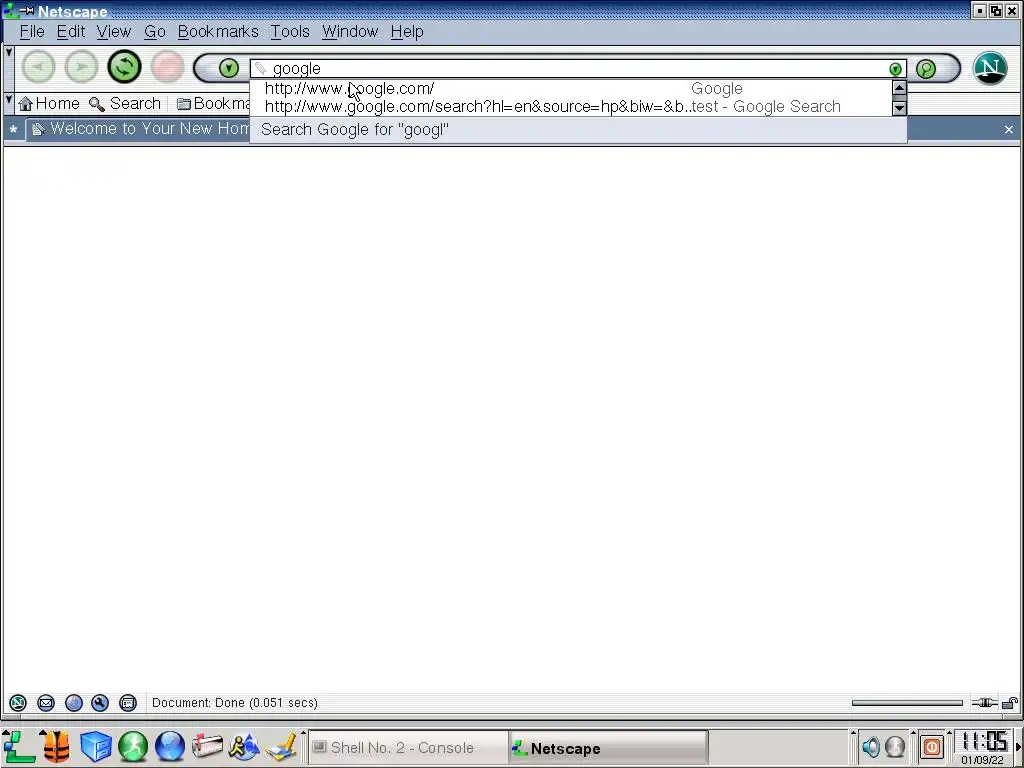The image size is (1024, 768).
Task: Open the green dropdown left of the address field
Action: (229, 68)
